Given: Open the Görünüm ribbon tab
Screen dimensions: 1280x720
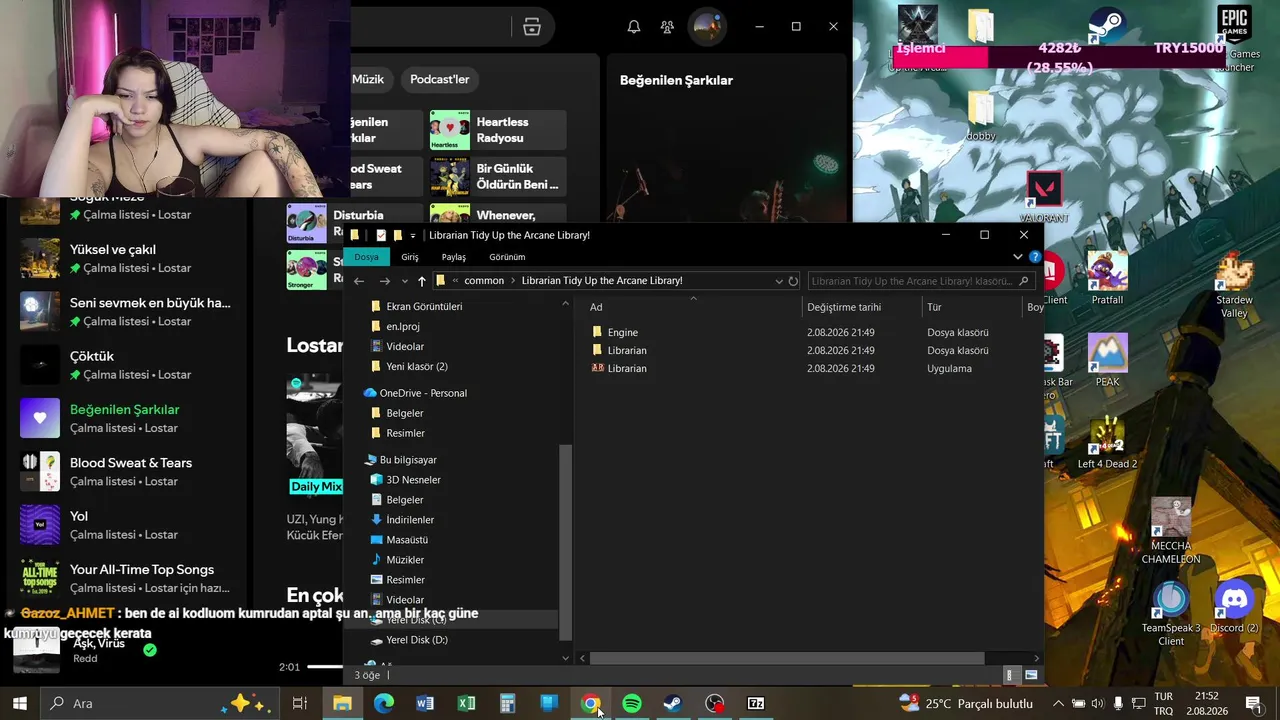Looking at the screenshot, I should point(507,257).
